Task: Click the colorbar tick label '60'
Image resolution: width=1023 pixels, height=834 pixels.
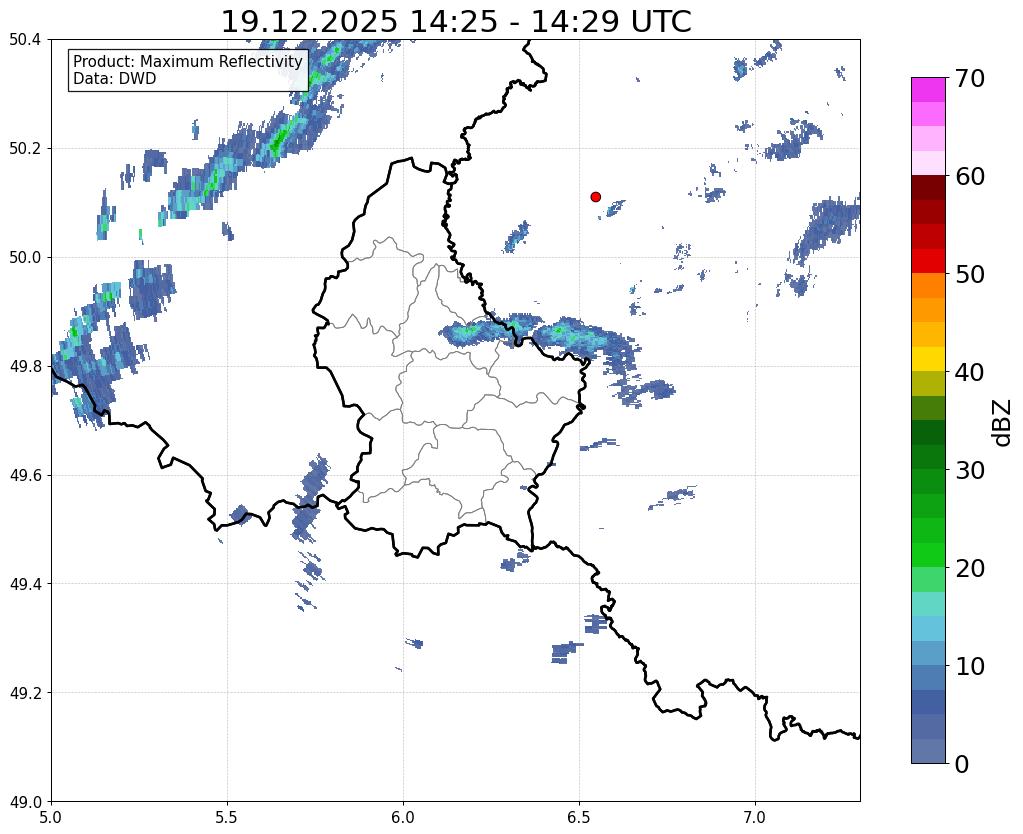Action: pos(970,176)
